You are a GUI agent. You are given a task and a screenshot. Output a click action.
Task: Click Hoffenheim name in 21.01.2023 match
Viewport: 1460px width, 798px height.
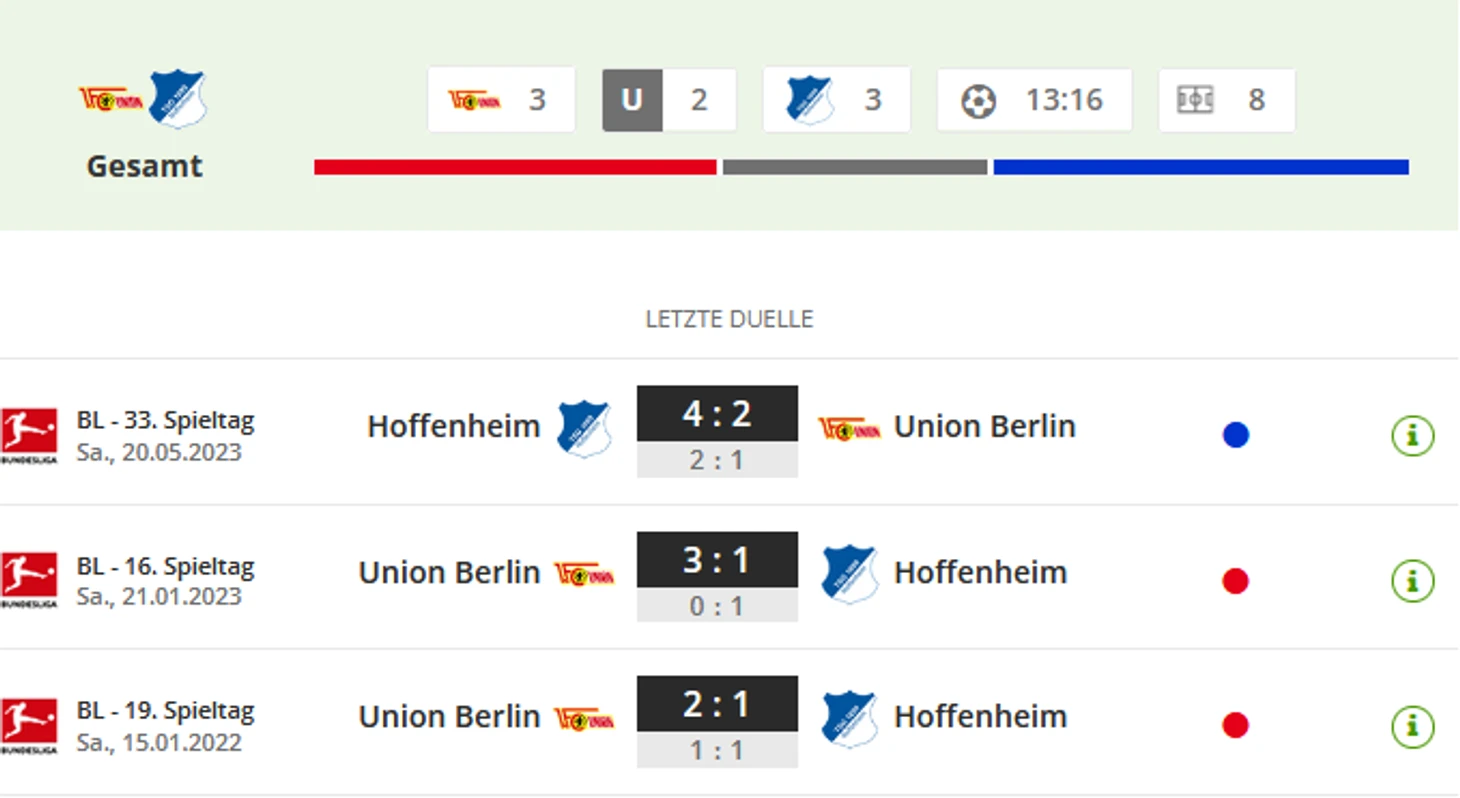980,572
